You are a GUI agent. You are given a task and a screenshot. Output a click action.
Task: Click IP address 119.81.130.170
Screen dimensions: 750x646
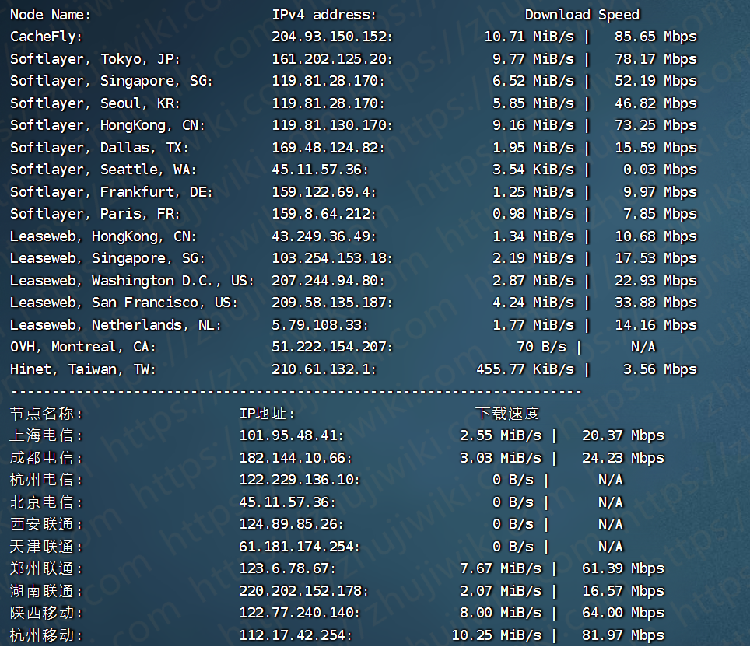click(332, 125)
